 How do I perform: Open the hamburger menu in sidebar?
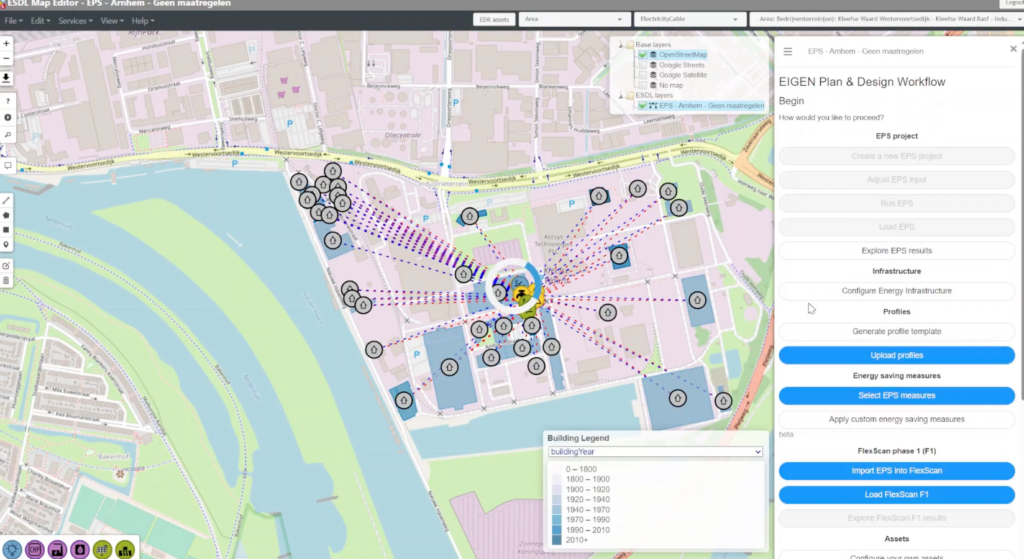(788, 51)
